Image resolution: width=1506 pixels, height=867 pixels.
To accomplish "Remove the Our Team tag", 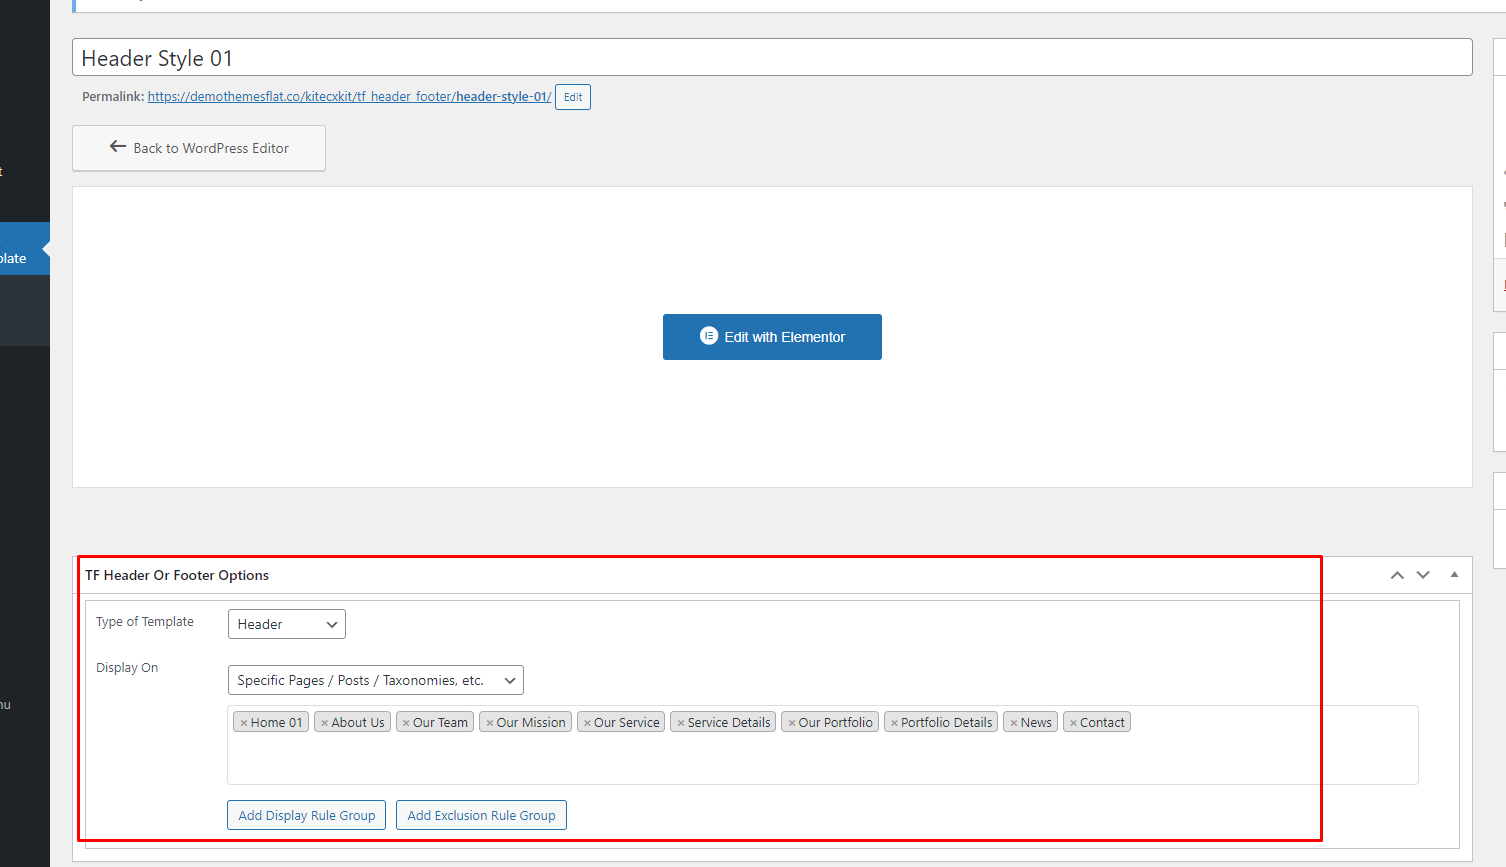I will (x=406, y=723).
